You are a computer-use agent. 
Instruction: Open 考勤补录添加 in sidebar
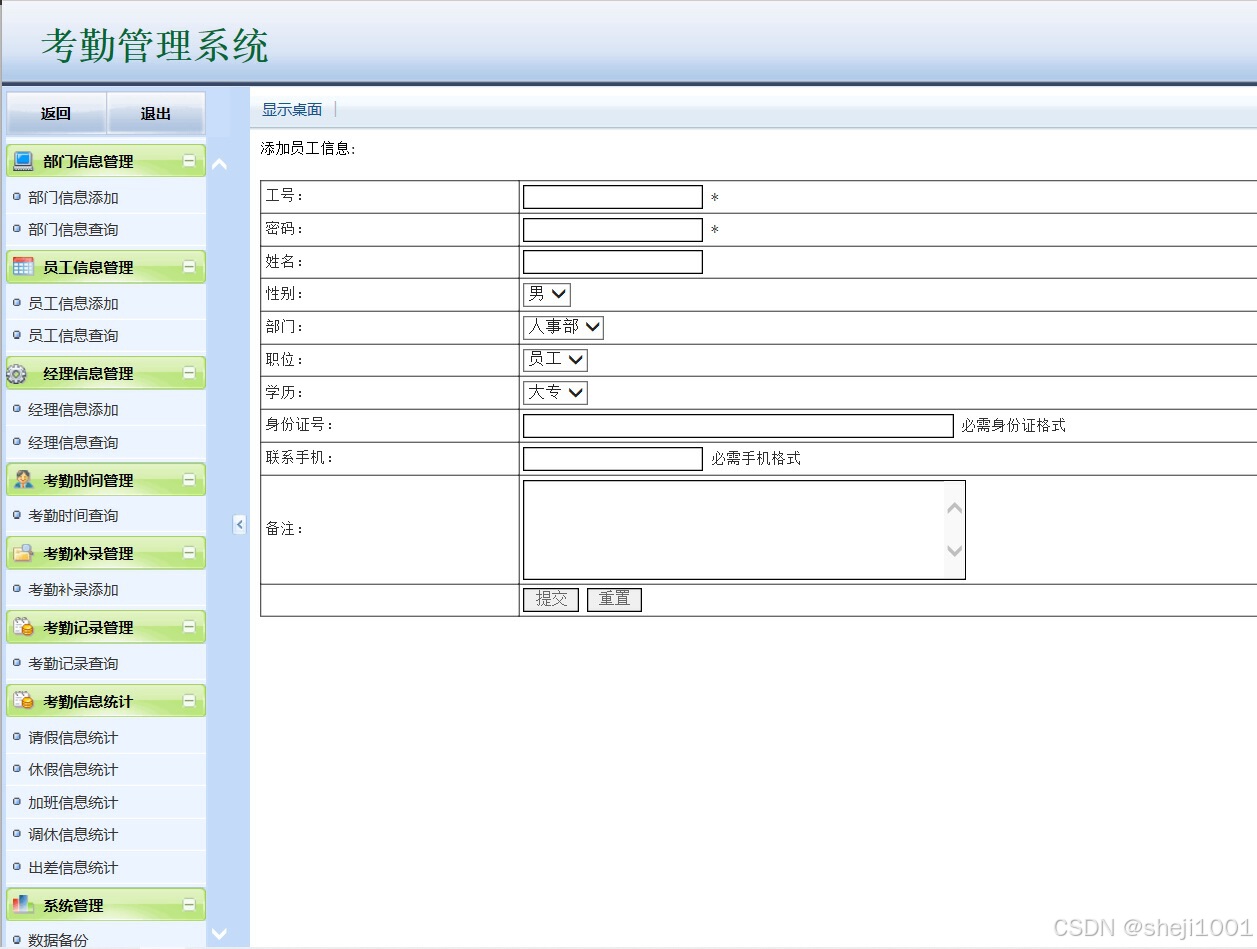click(73, 589)
